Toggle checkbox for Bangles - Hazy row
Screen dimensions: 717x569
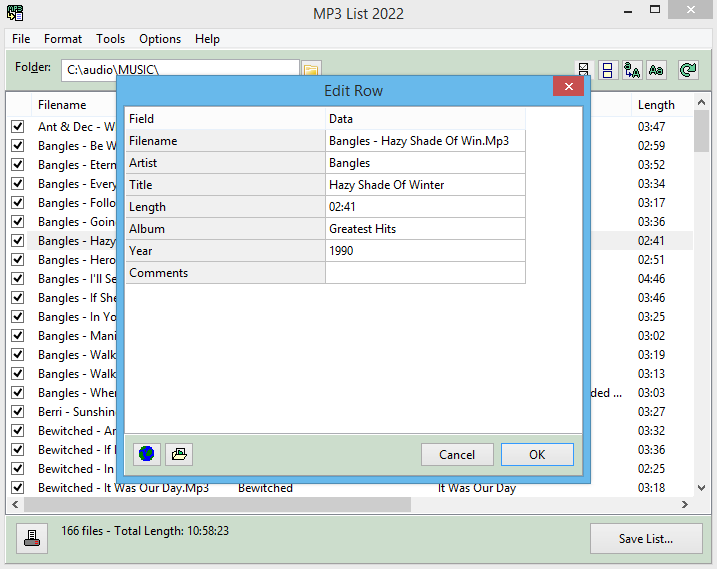pyautogui.click(x=17, y=241)
